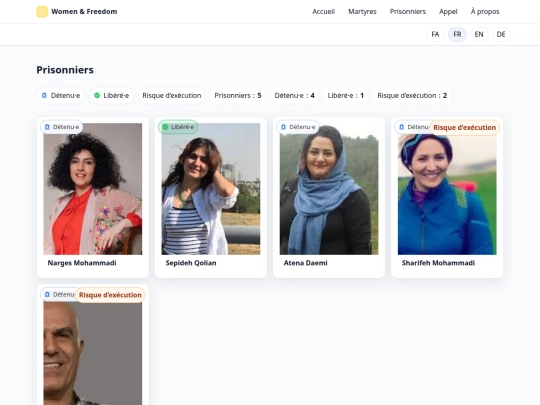The image size is (540, 405).
Task: Click Détenu badge on Sharifeh Mohammadi card
Action: [412, 127]
